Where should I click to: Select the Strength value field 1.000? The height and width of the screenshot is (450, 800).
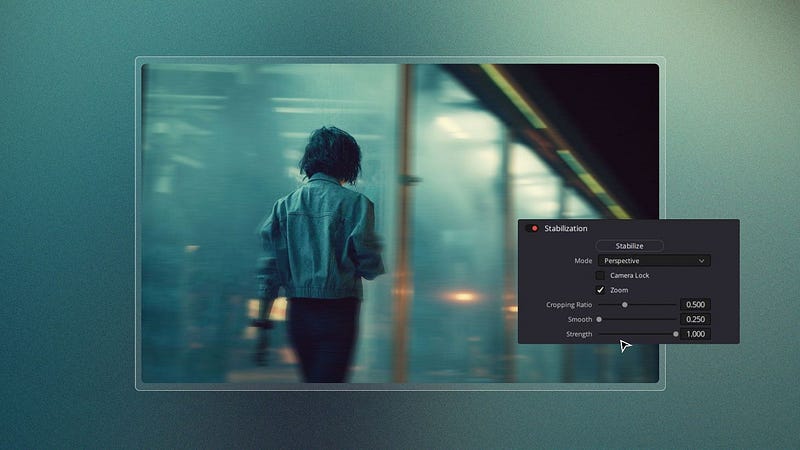pyautogui.click(x=695, y=334)
